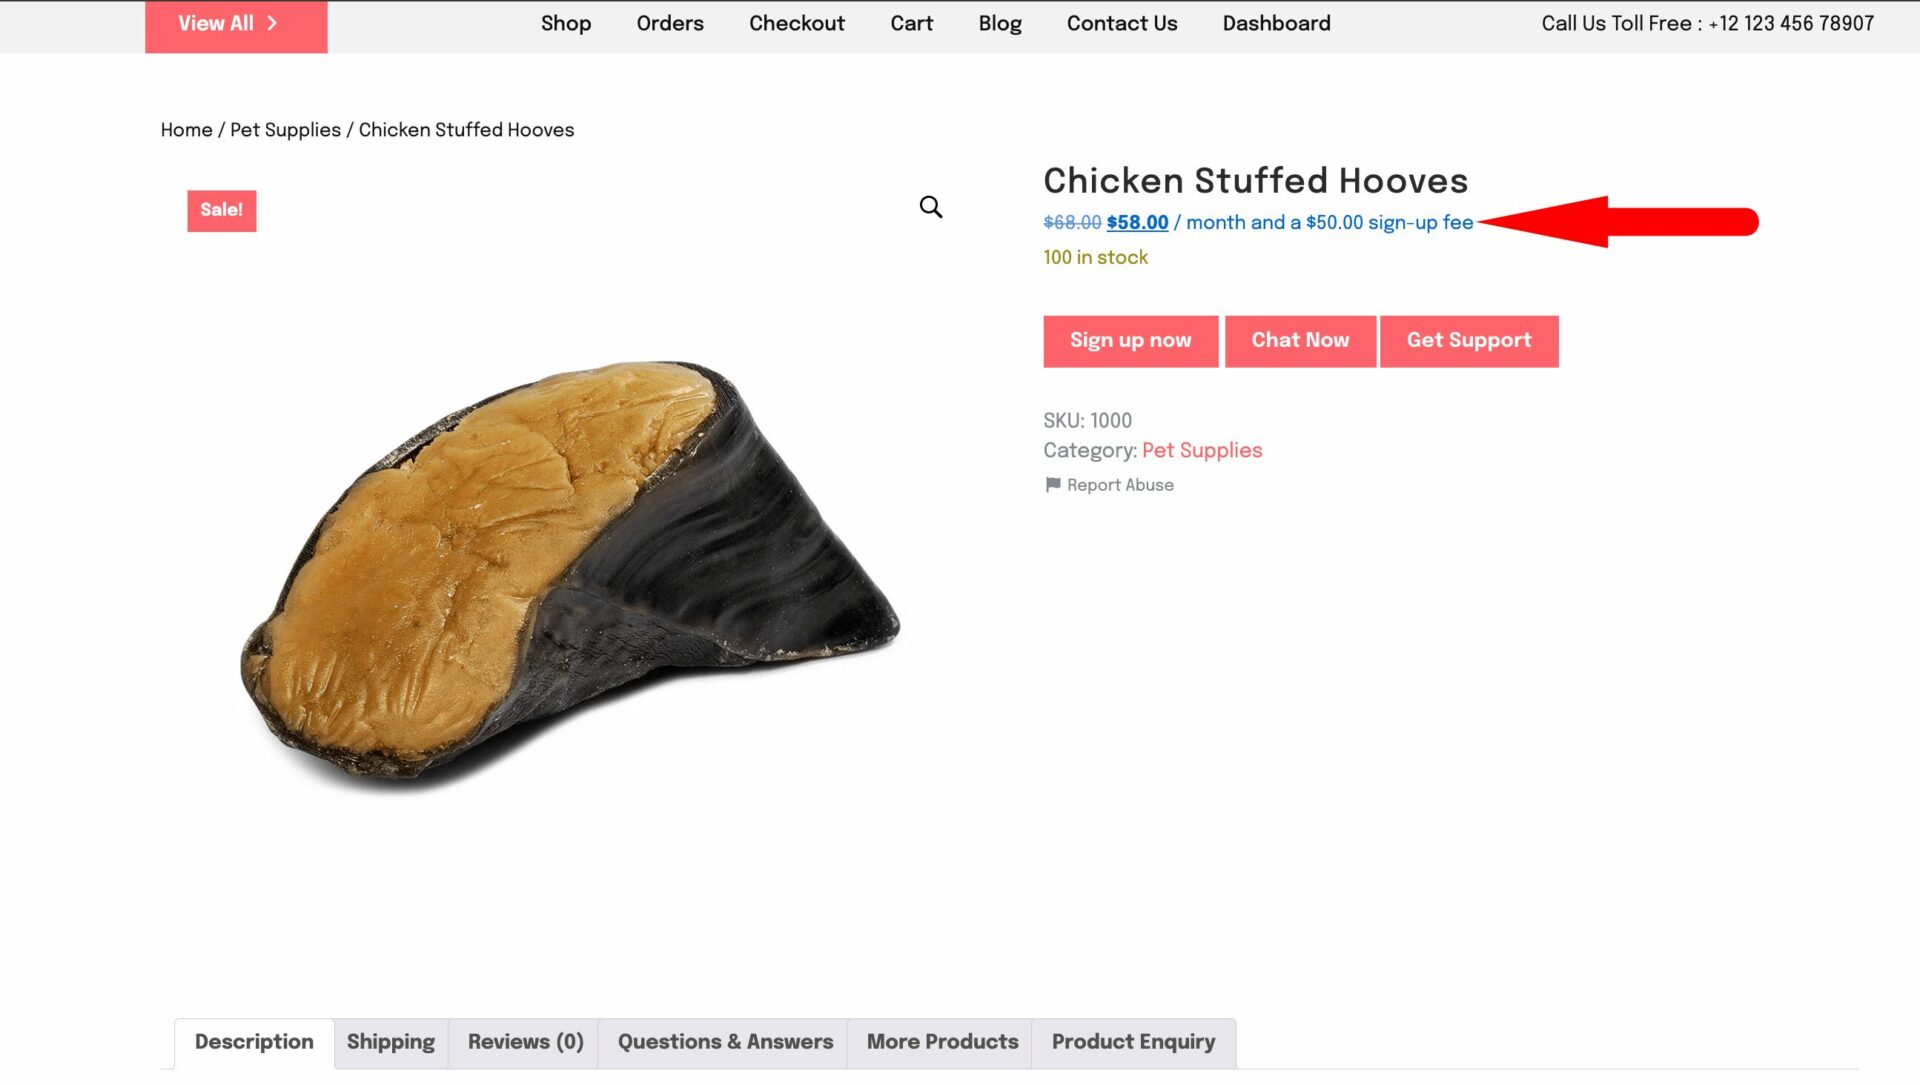Click the Home breadcrumb link

tap(186, 130)
